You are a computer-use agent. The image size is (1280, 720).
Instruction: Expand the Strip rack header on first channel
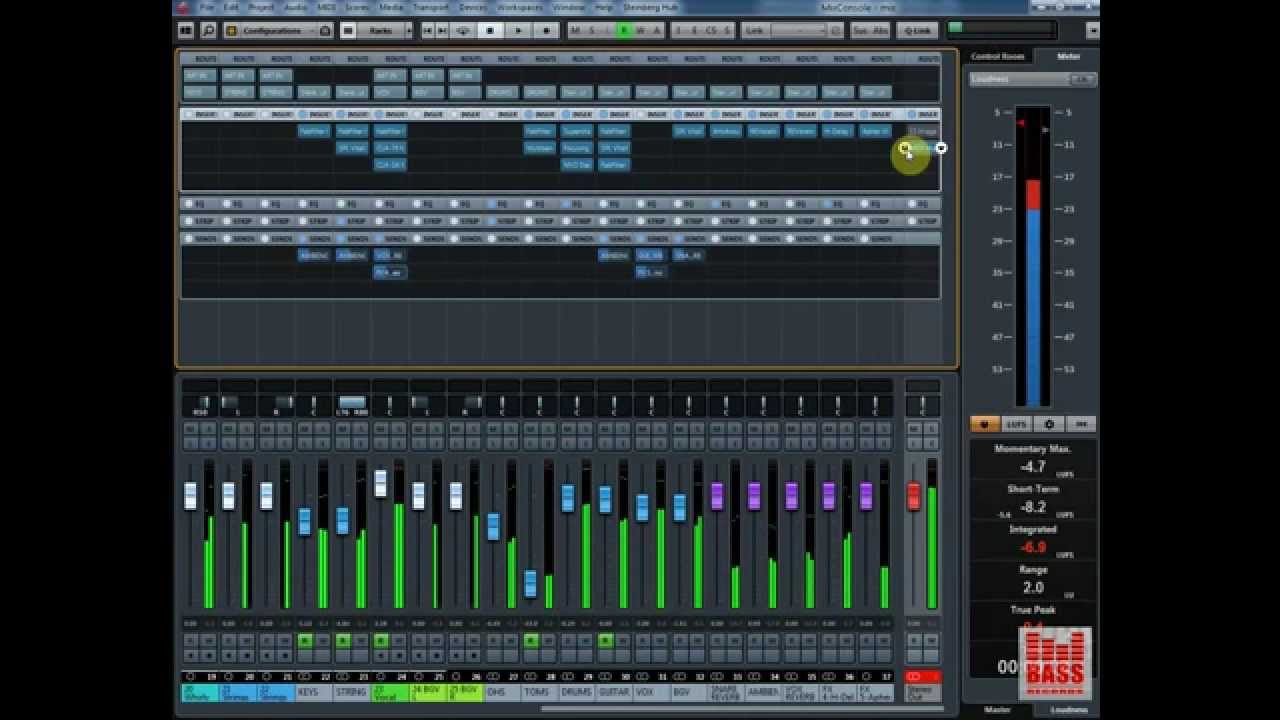(x=200, y=221)
